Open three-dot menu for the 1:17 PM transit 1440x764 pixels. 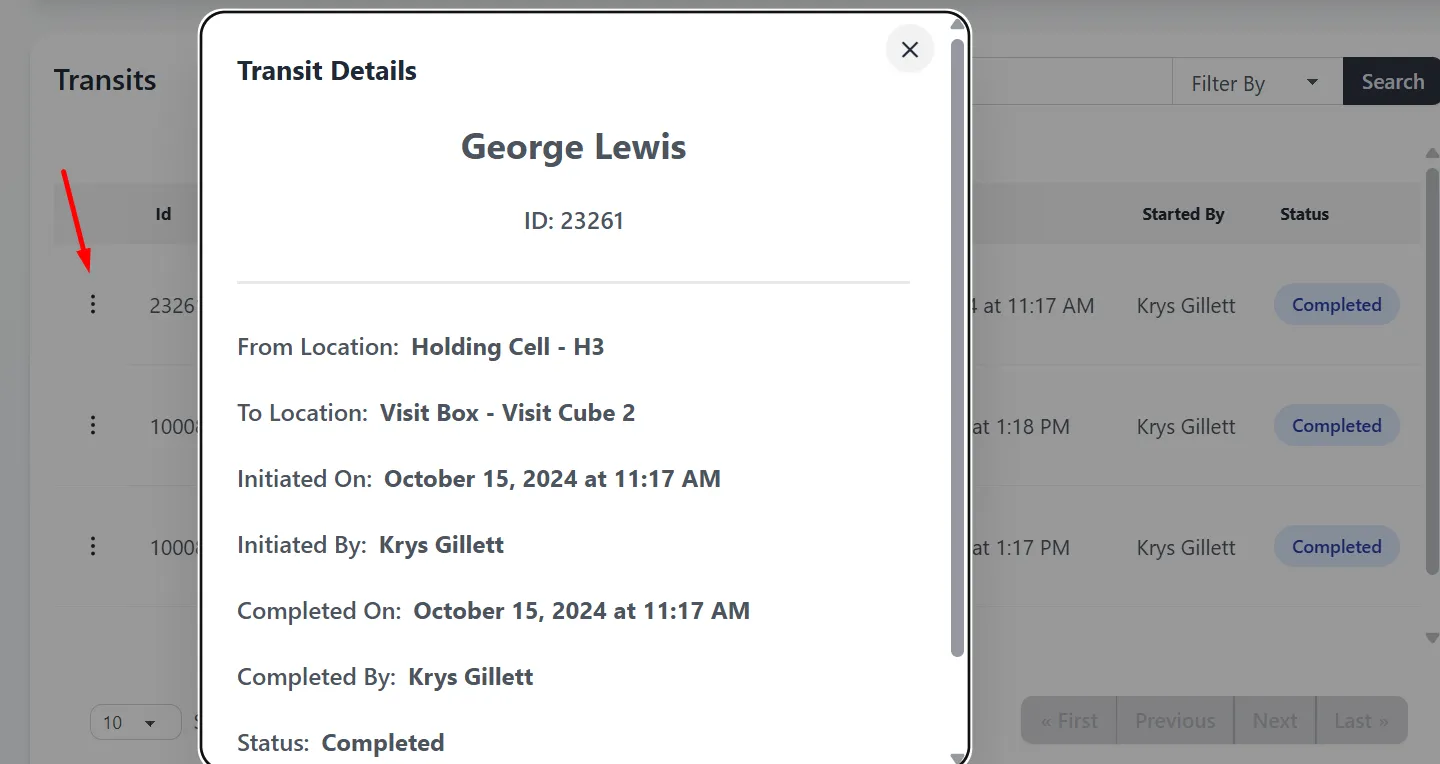[93, 546]
